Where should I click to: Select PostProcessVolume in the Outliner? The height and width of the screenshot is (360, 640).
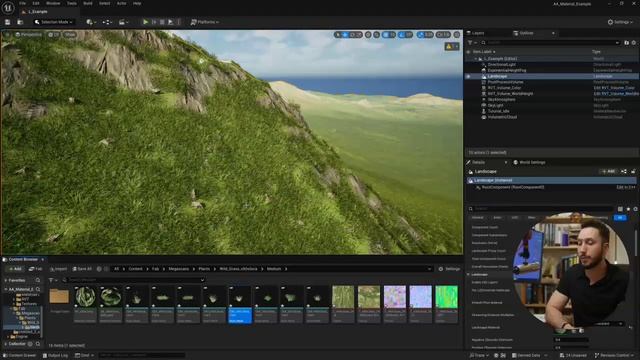pos(505,82)
